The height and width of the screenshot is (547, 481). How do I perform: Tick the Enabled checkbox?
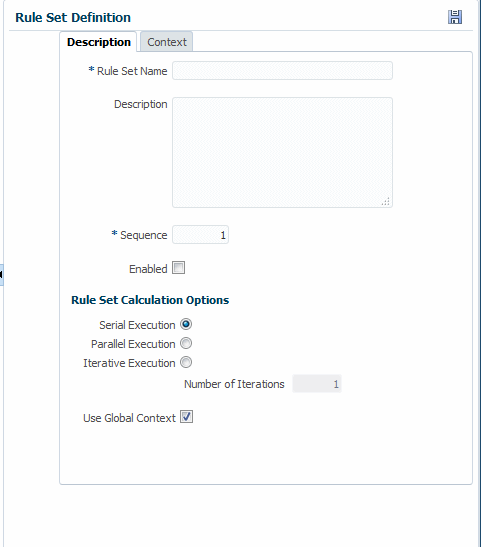pyautogui.click(x=179, y=268)
